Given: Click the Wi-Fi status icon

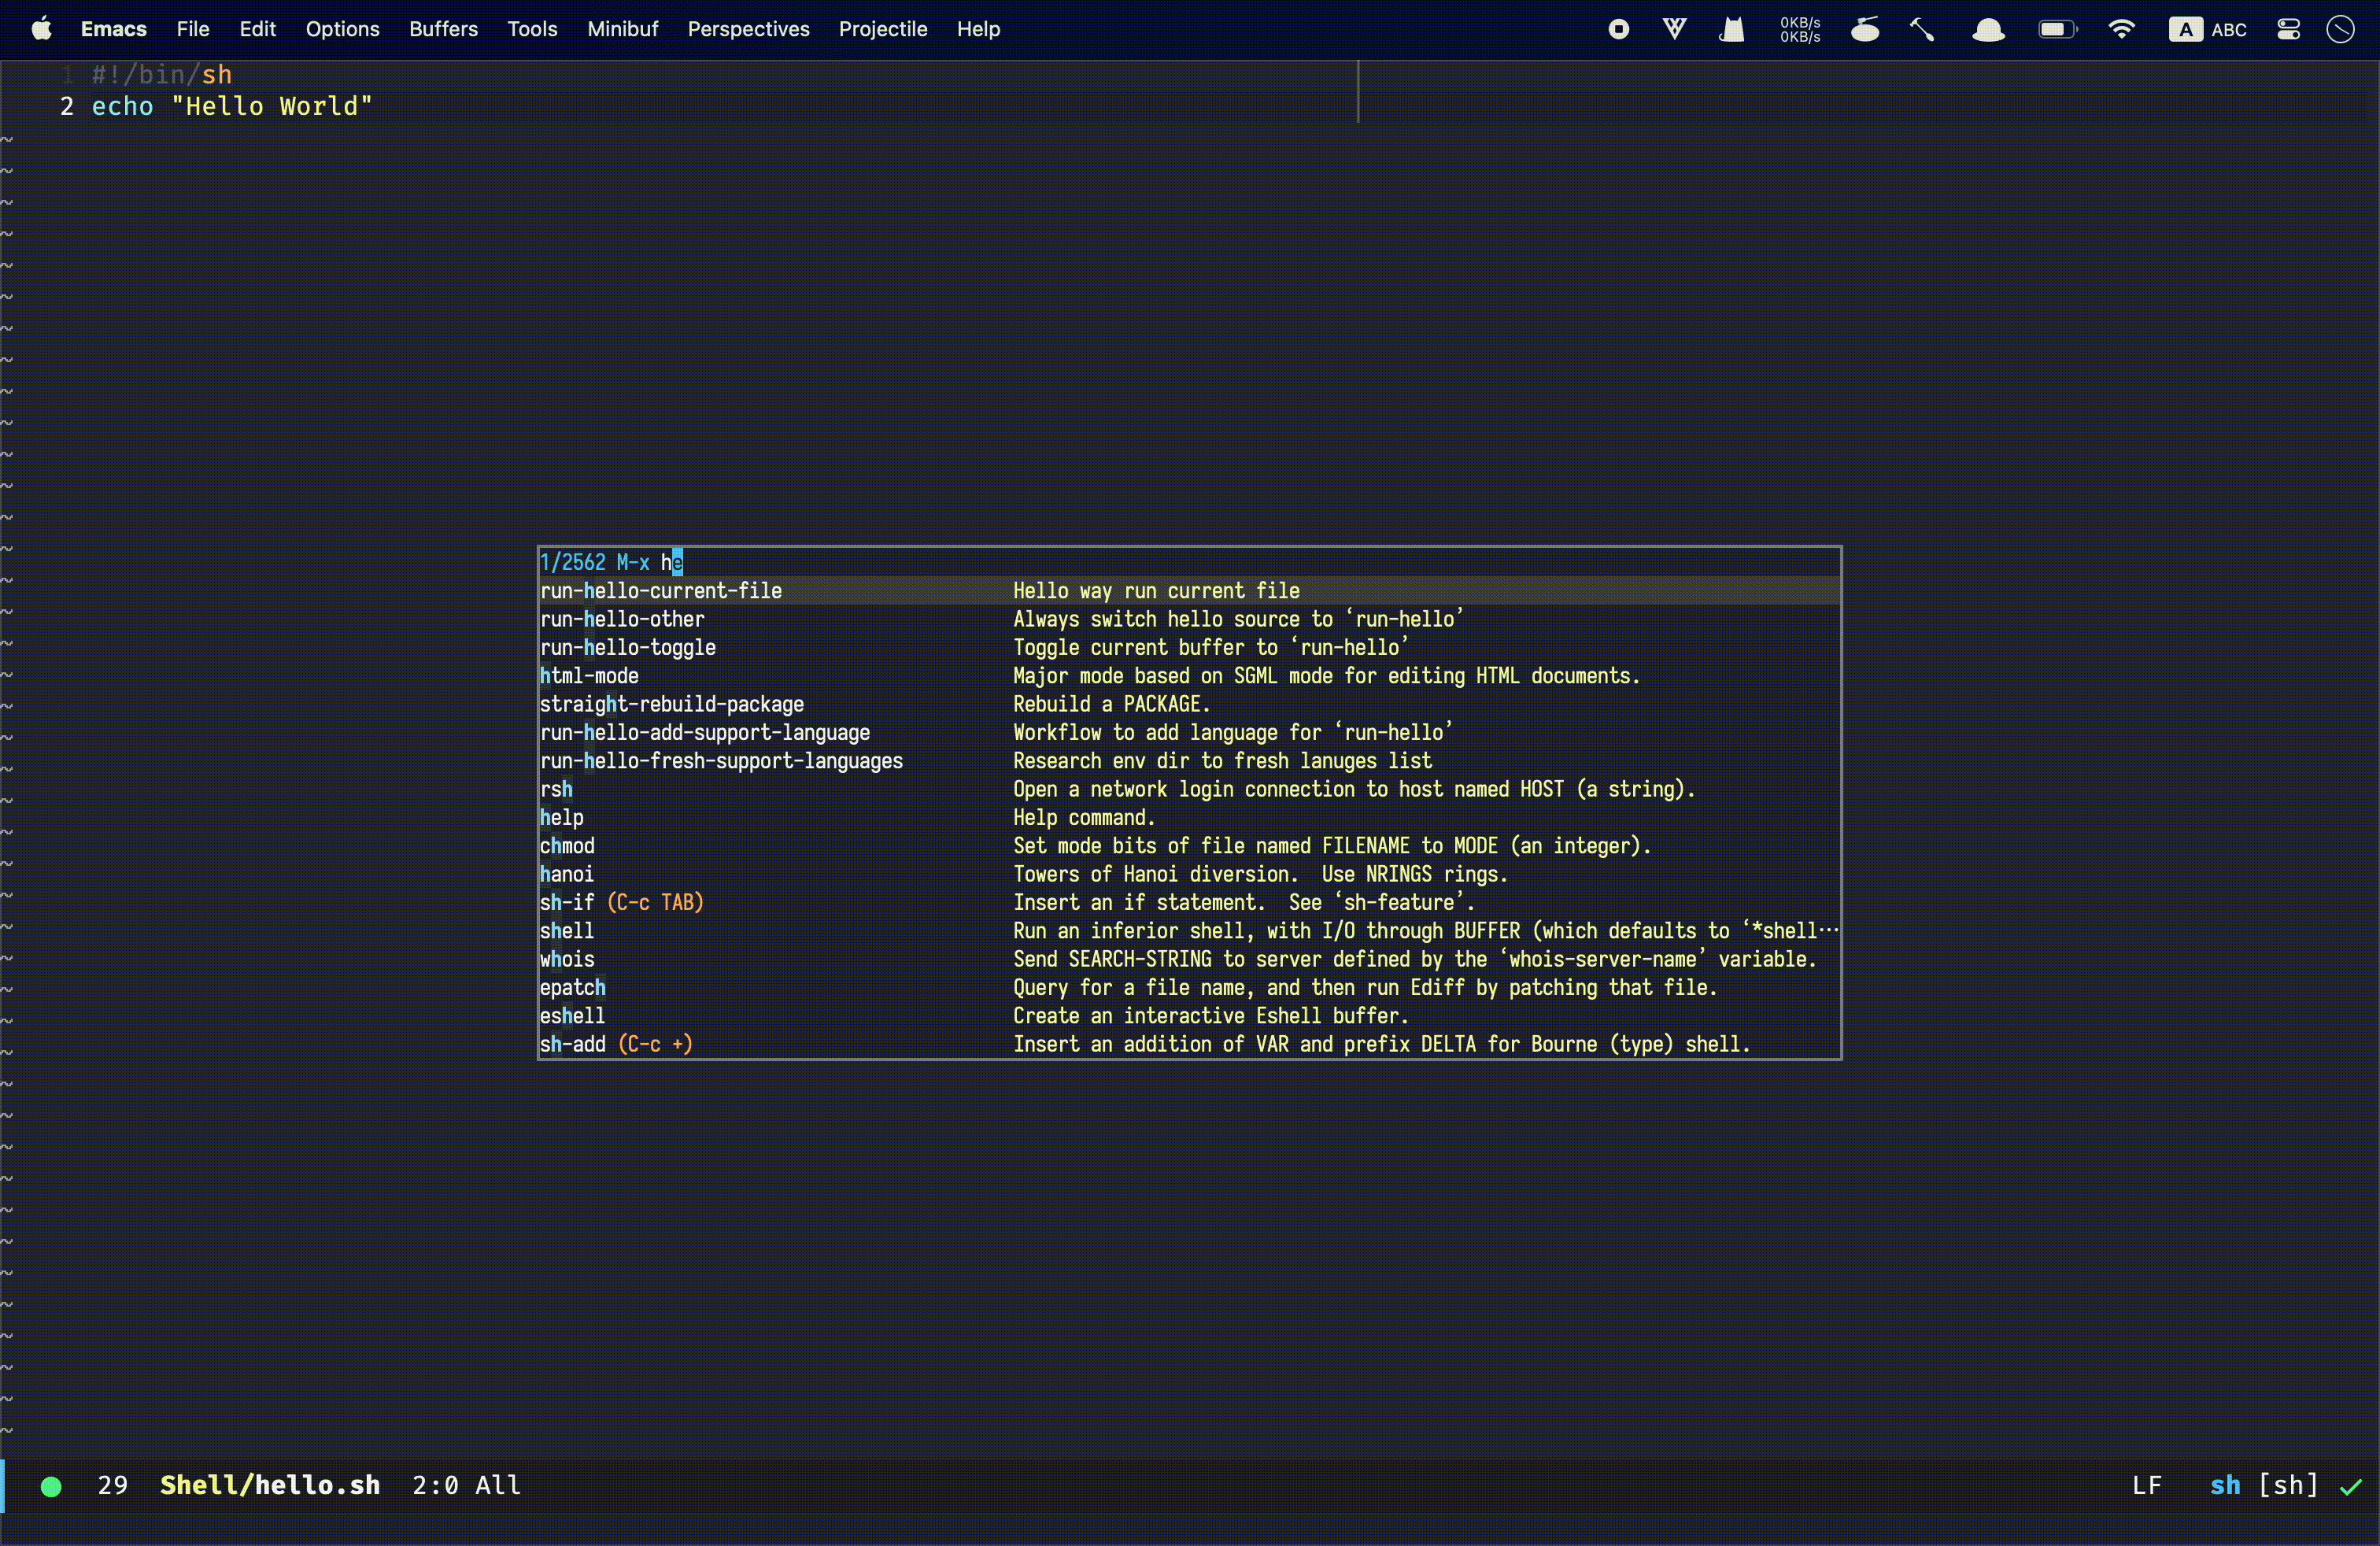Looking at the screenshot, I should tap(2121, 30).
